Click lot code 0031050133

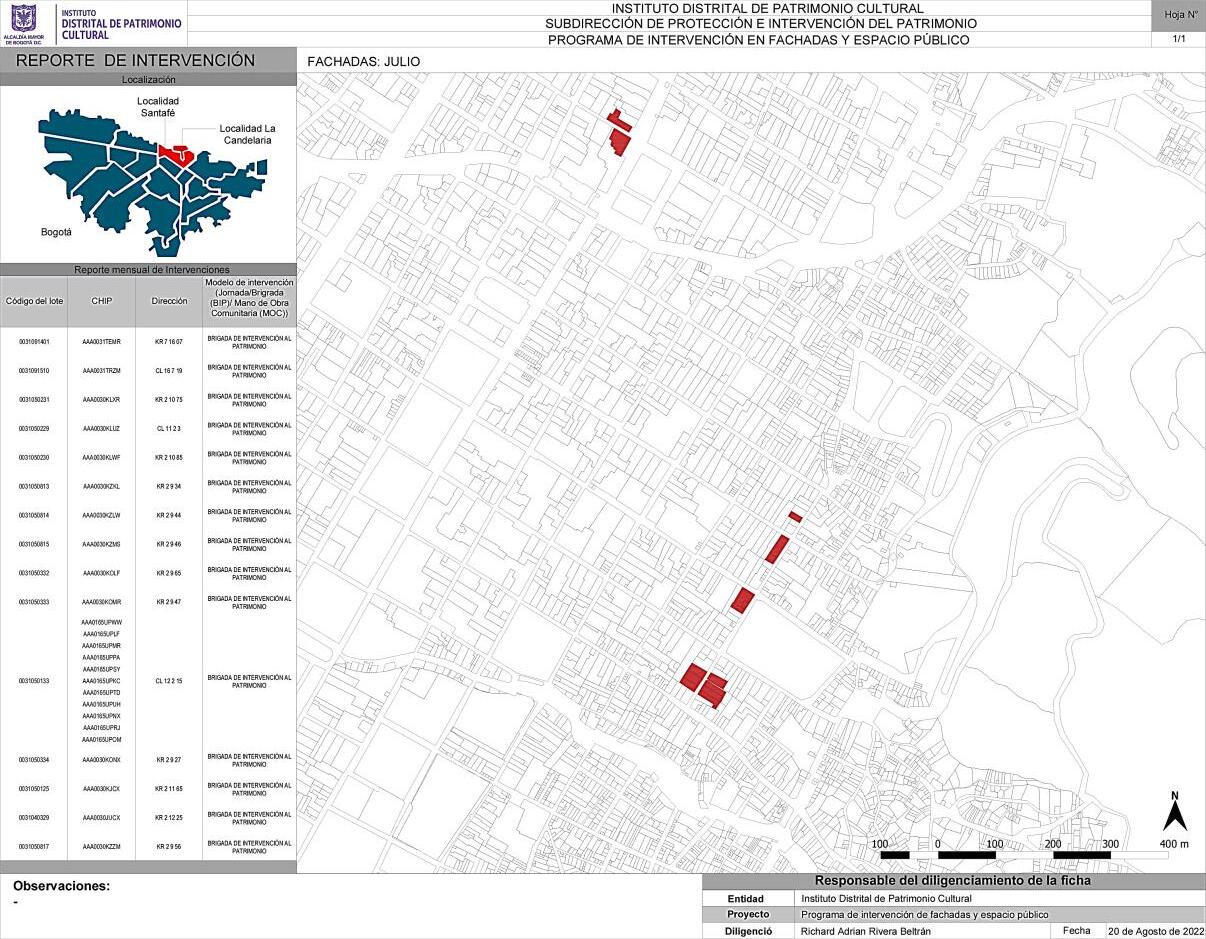coord(34,681)
